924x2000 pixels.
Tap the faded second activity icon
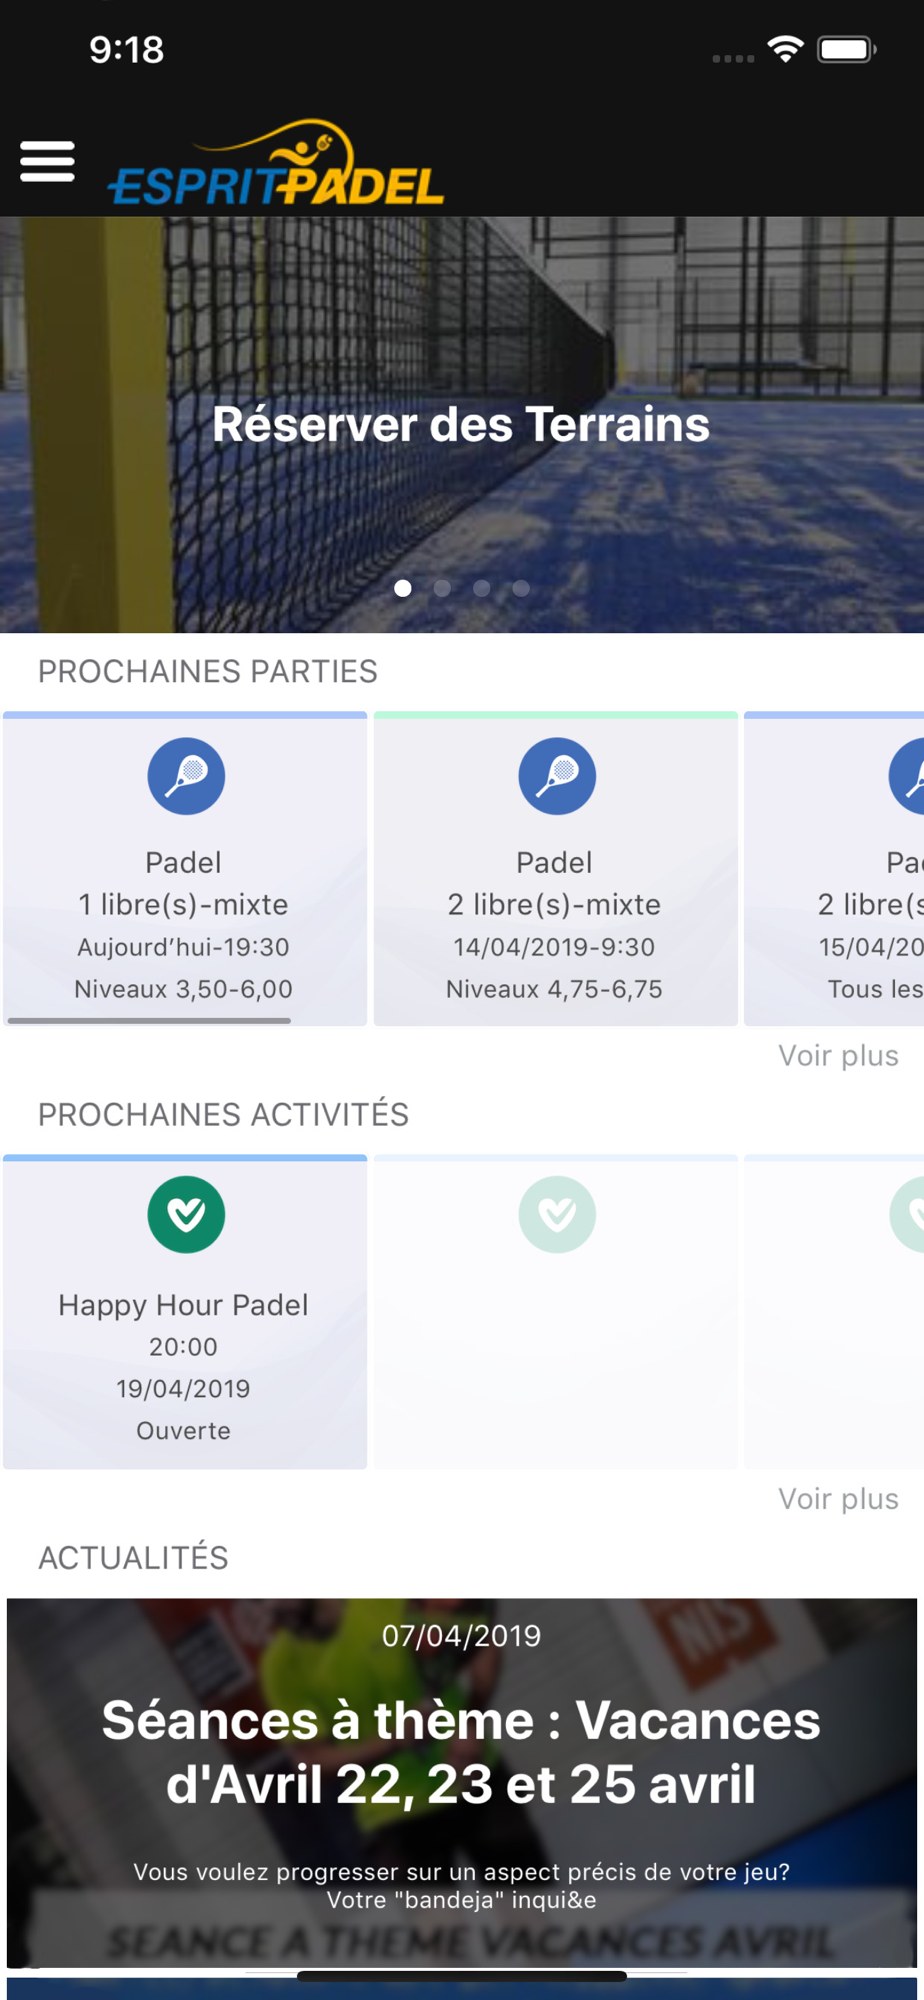(557, 1214)
